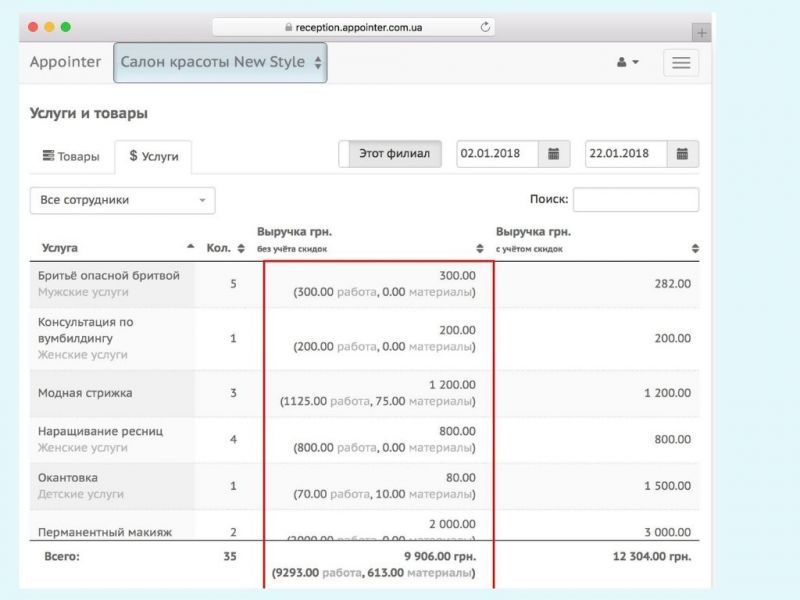Sort revenue without discounts column

479,248
